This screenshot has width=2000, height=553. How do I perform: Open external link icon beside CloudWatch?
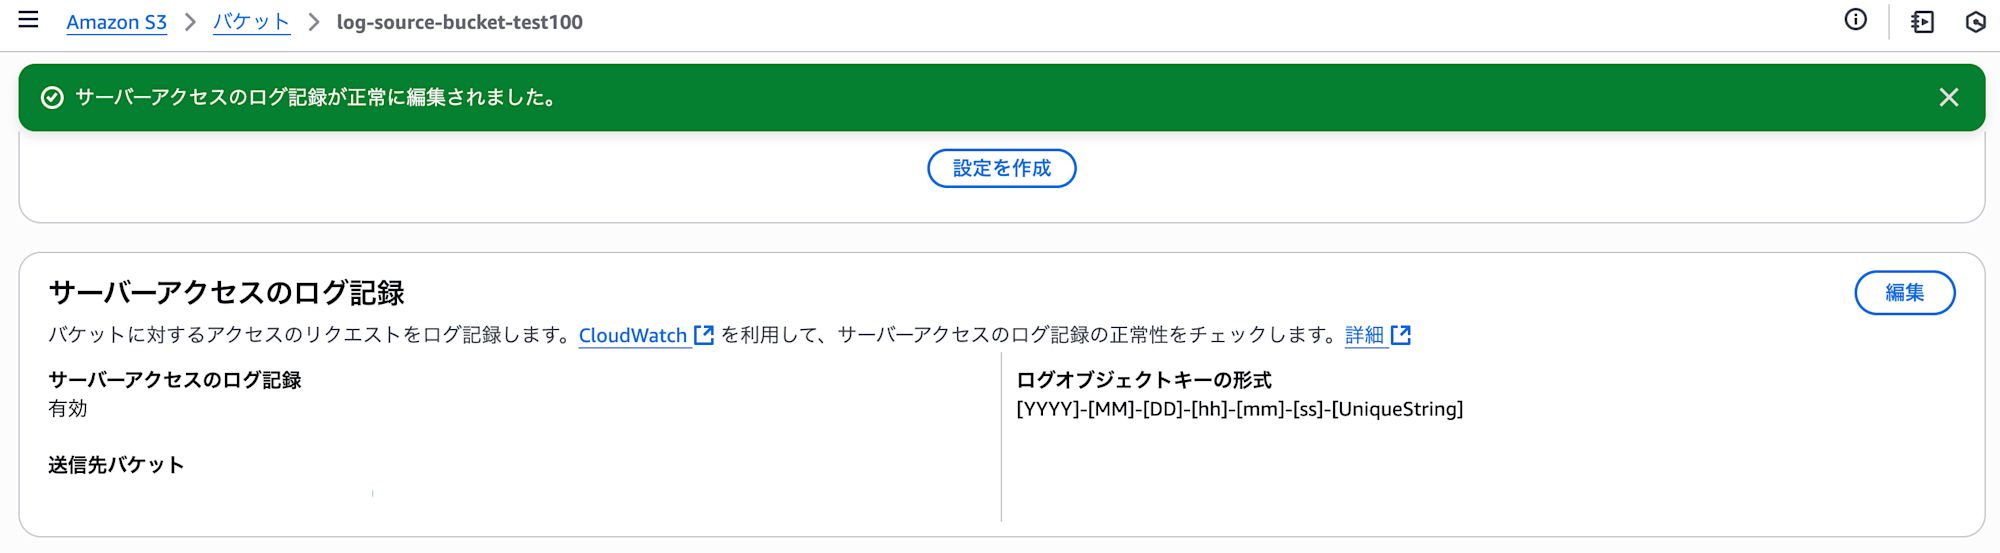[x=704, y=335]
